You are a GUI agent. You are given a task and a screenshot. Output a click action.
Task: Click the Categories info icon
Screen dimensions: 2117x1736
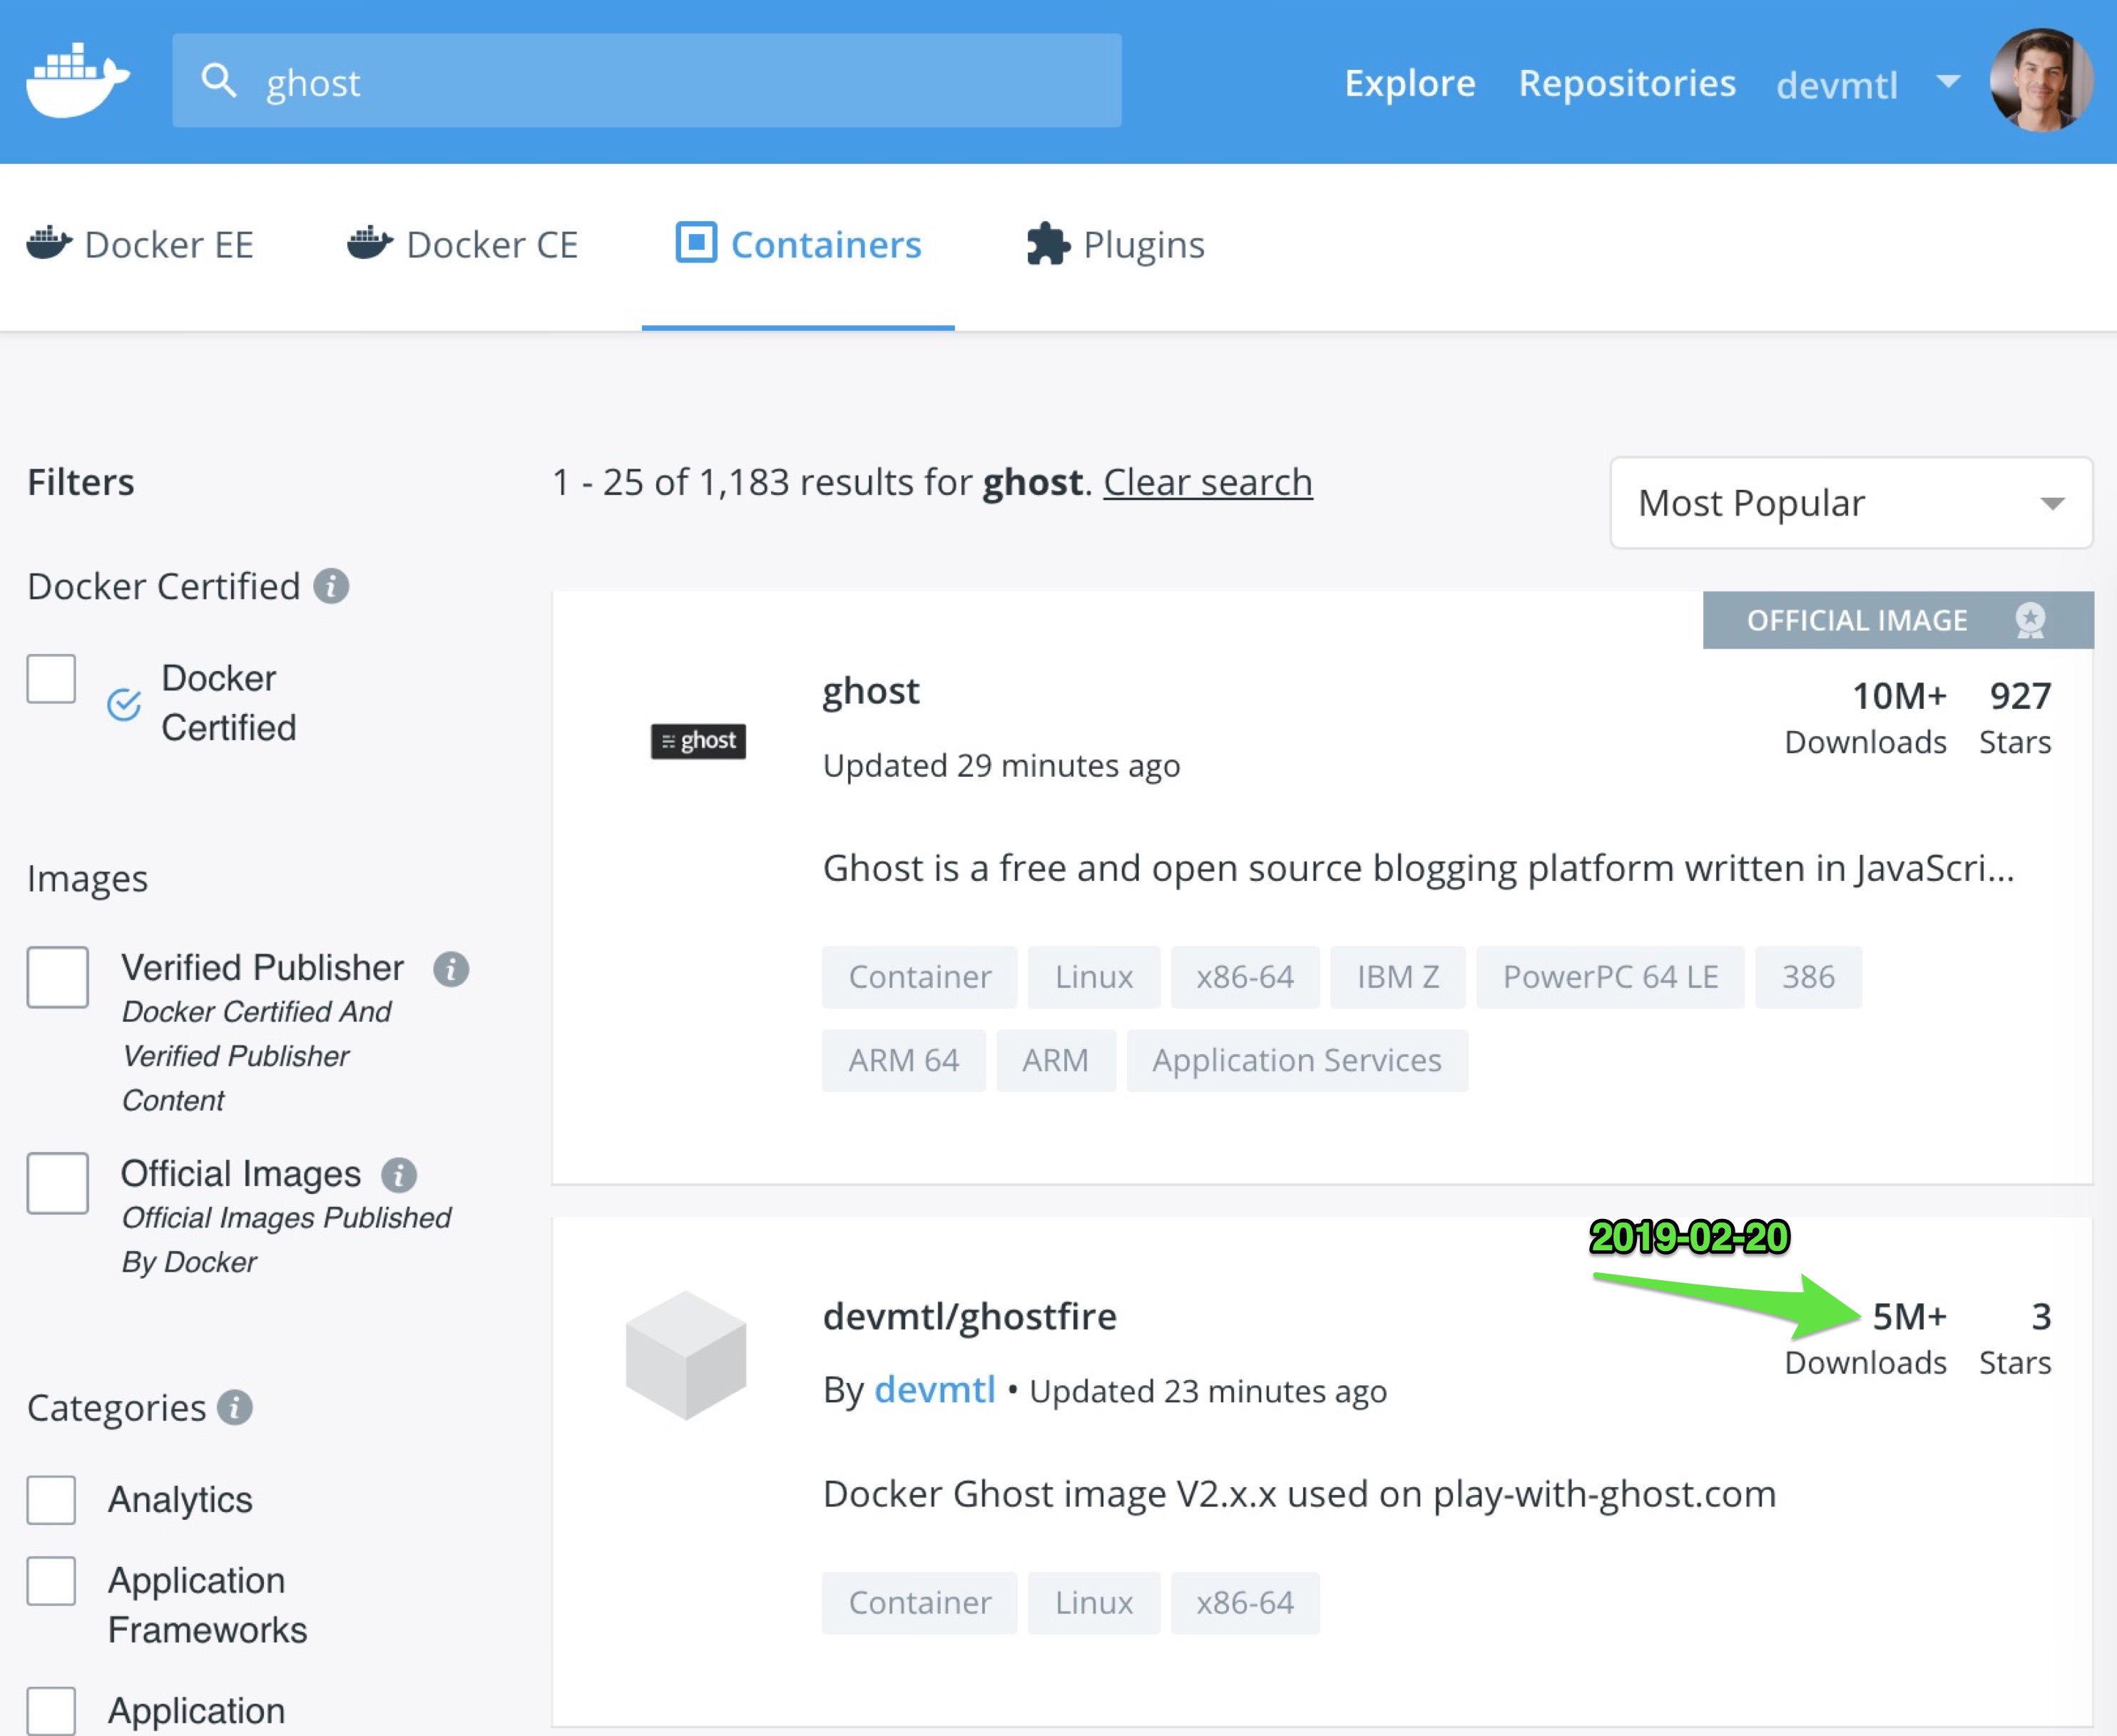[235, 1408]
